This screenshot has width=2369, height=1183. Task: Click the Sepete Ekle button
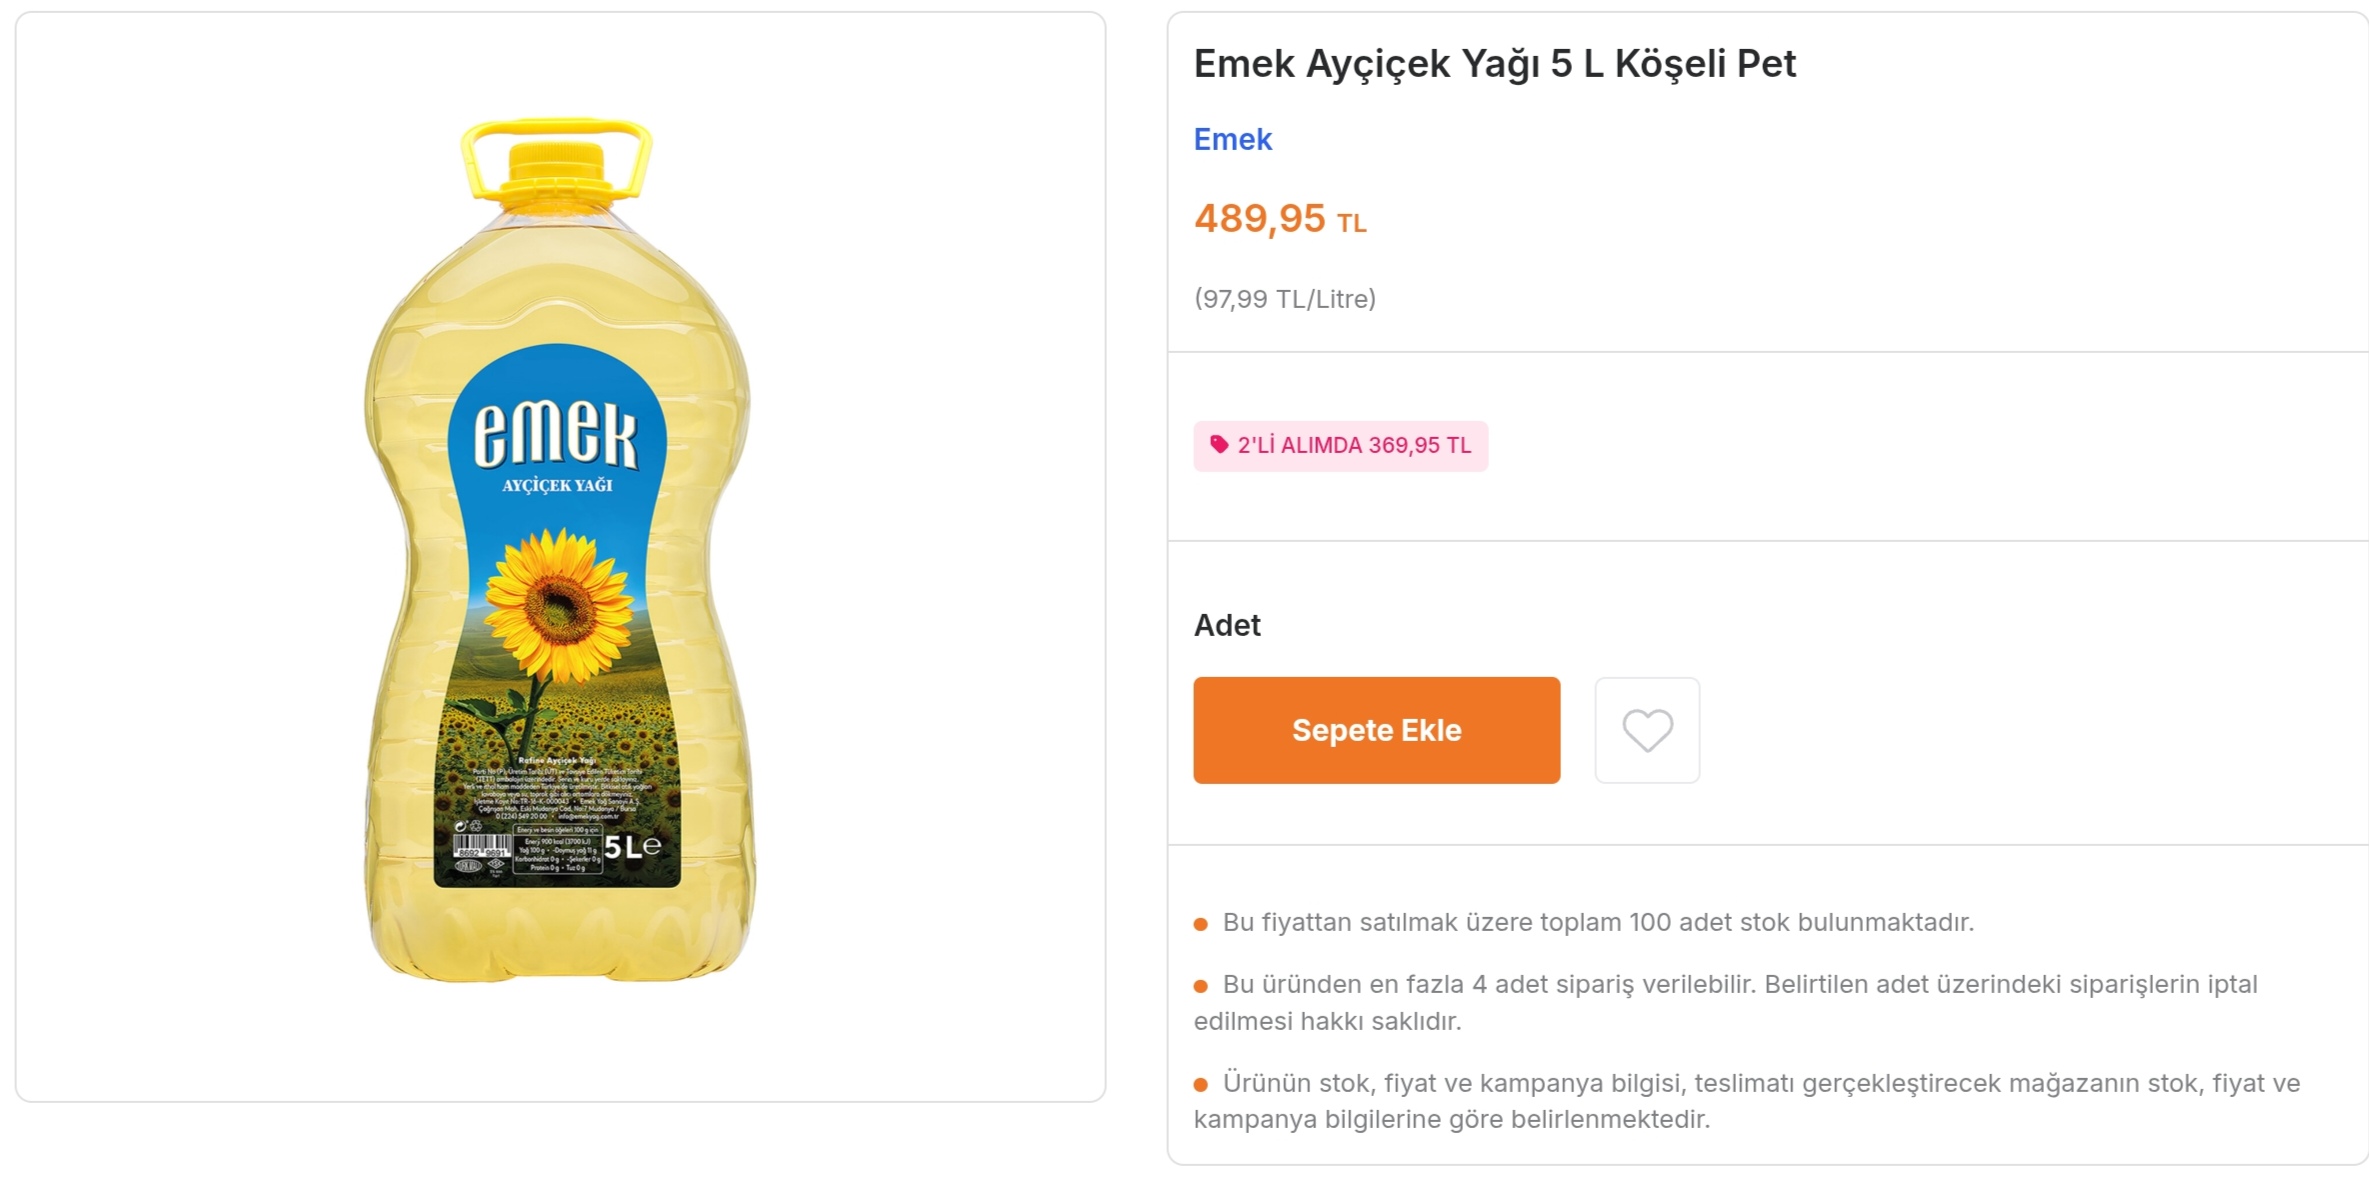point(1376,730)
